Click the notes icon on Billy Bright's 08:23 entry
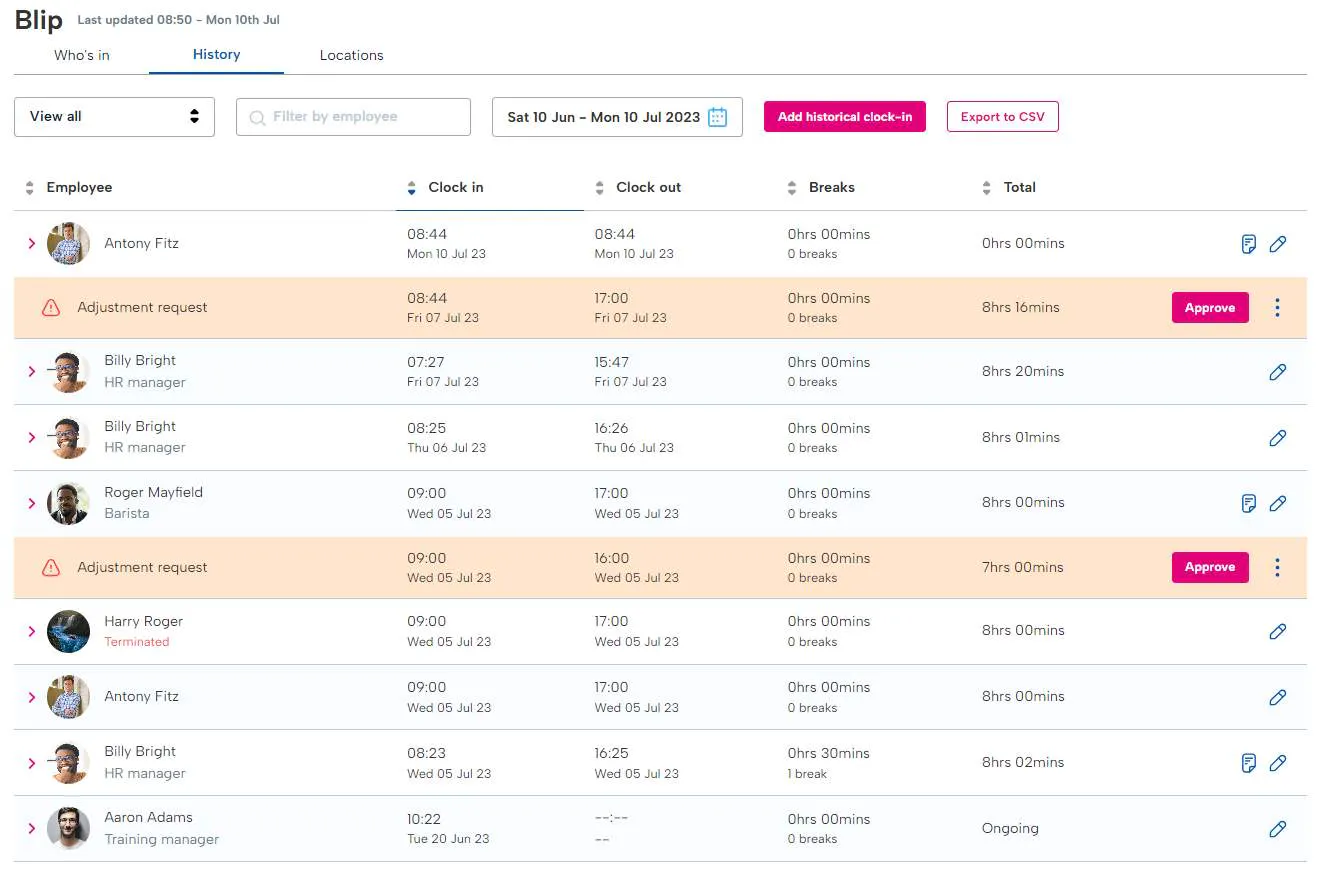Viewport: 1318px width, 871px height. [x=1248, y=763]
